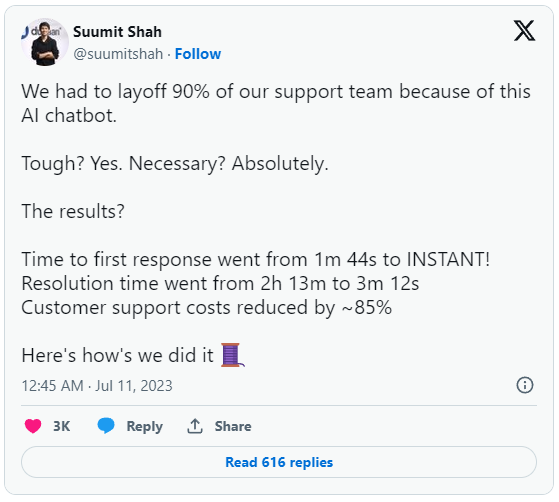Click the thread spool emoji

[232, 355]
